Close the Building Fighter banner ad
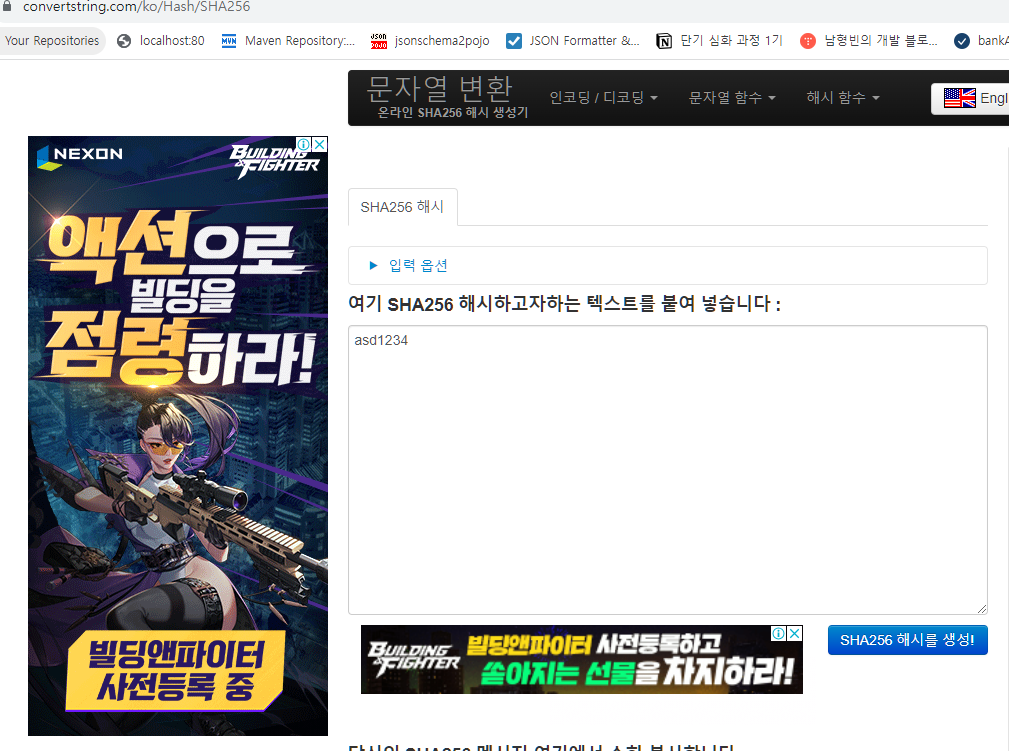Viewport: 1009px width, 751px height. coord(795,633)
